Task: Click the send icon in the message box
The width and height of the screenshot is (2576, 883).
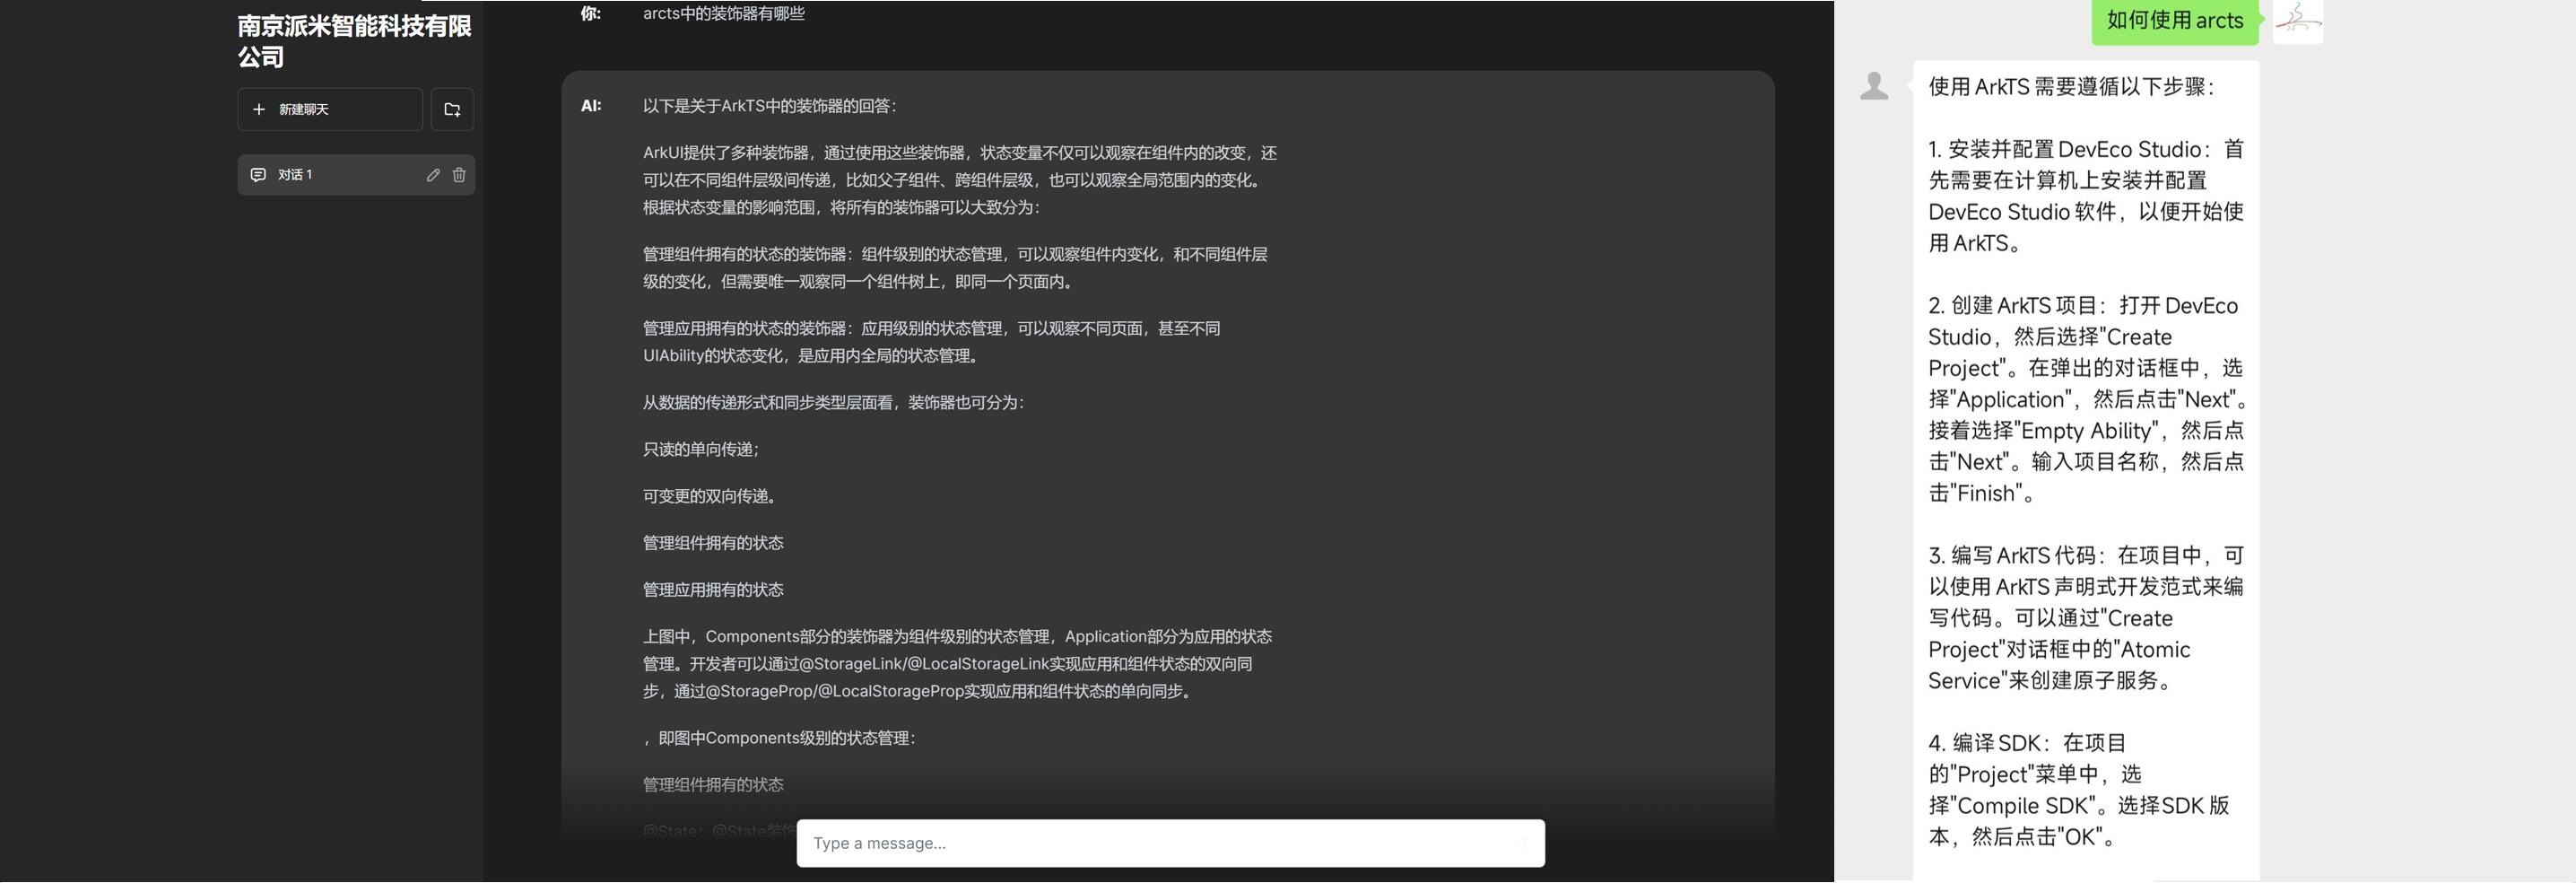Action: (x=1521, y=843)
